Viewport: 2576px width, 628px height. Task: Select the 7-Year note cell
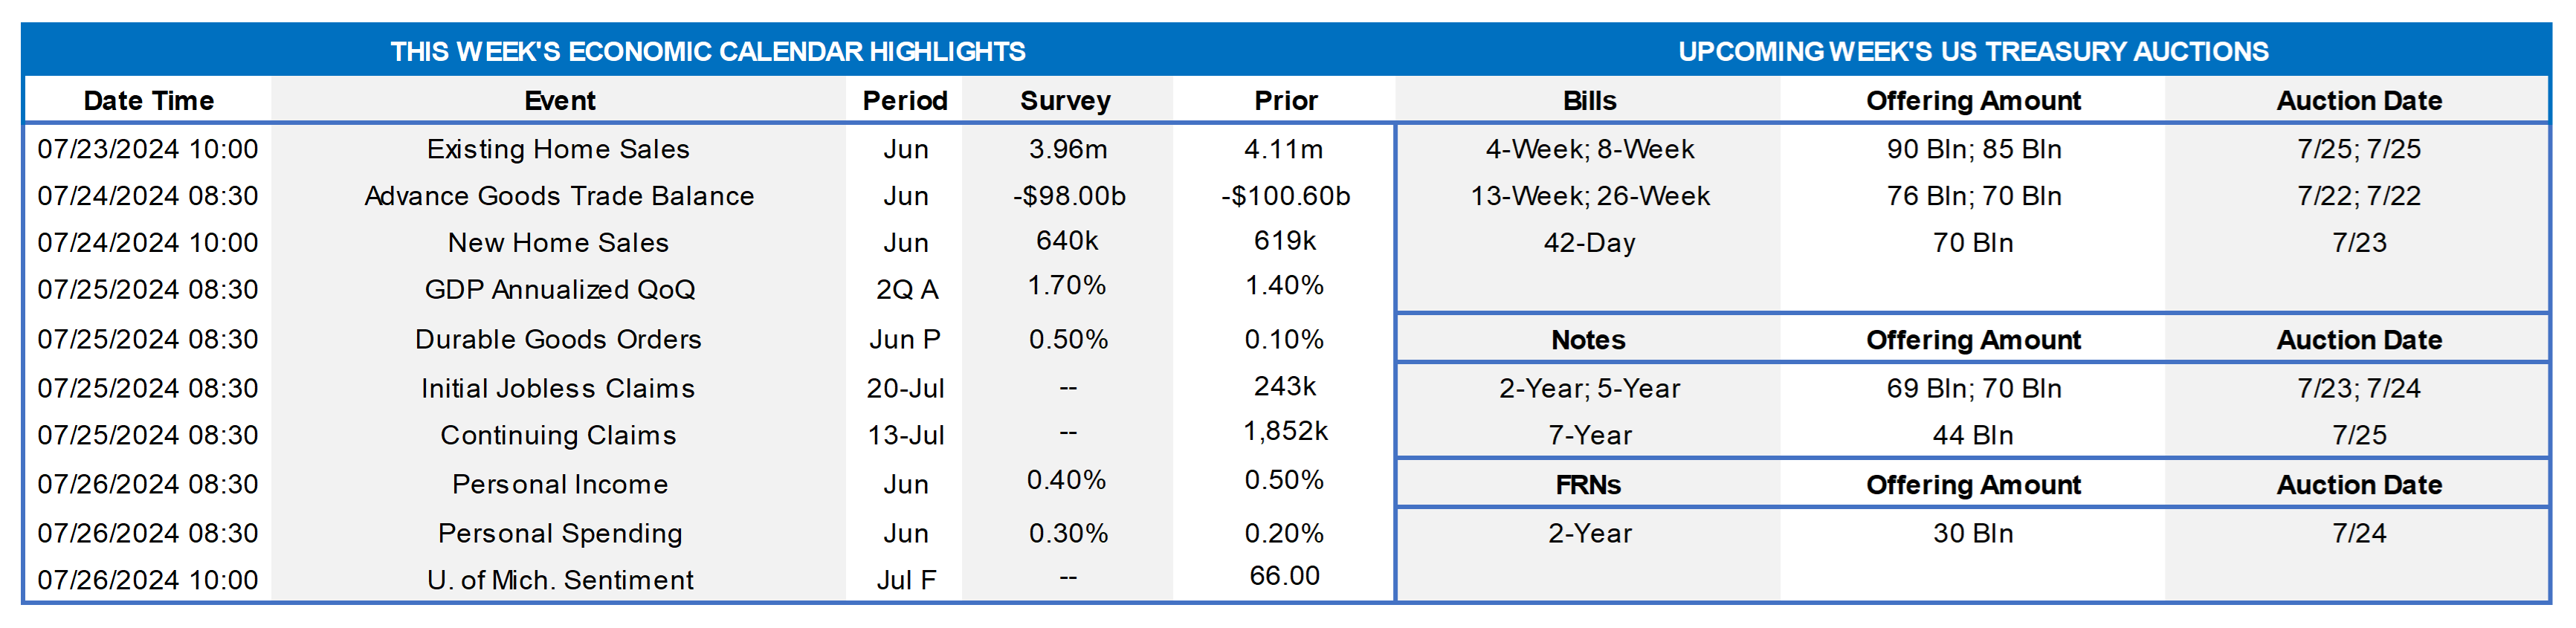coord(1589,436)
